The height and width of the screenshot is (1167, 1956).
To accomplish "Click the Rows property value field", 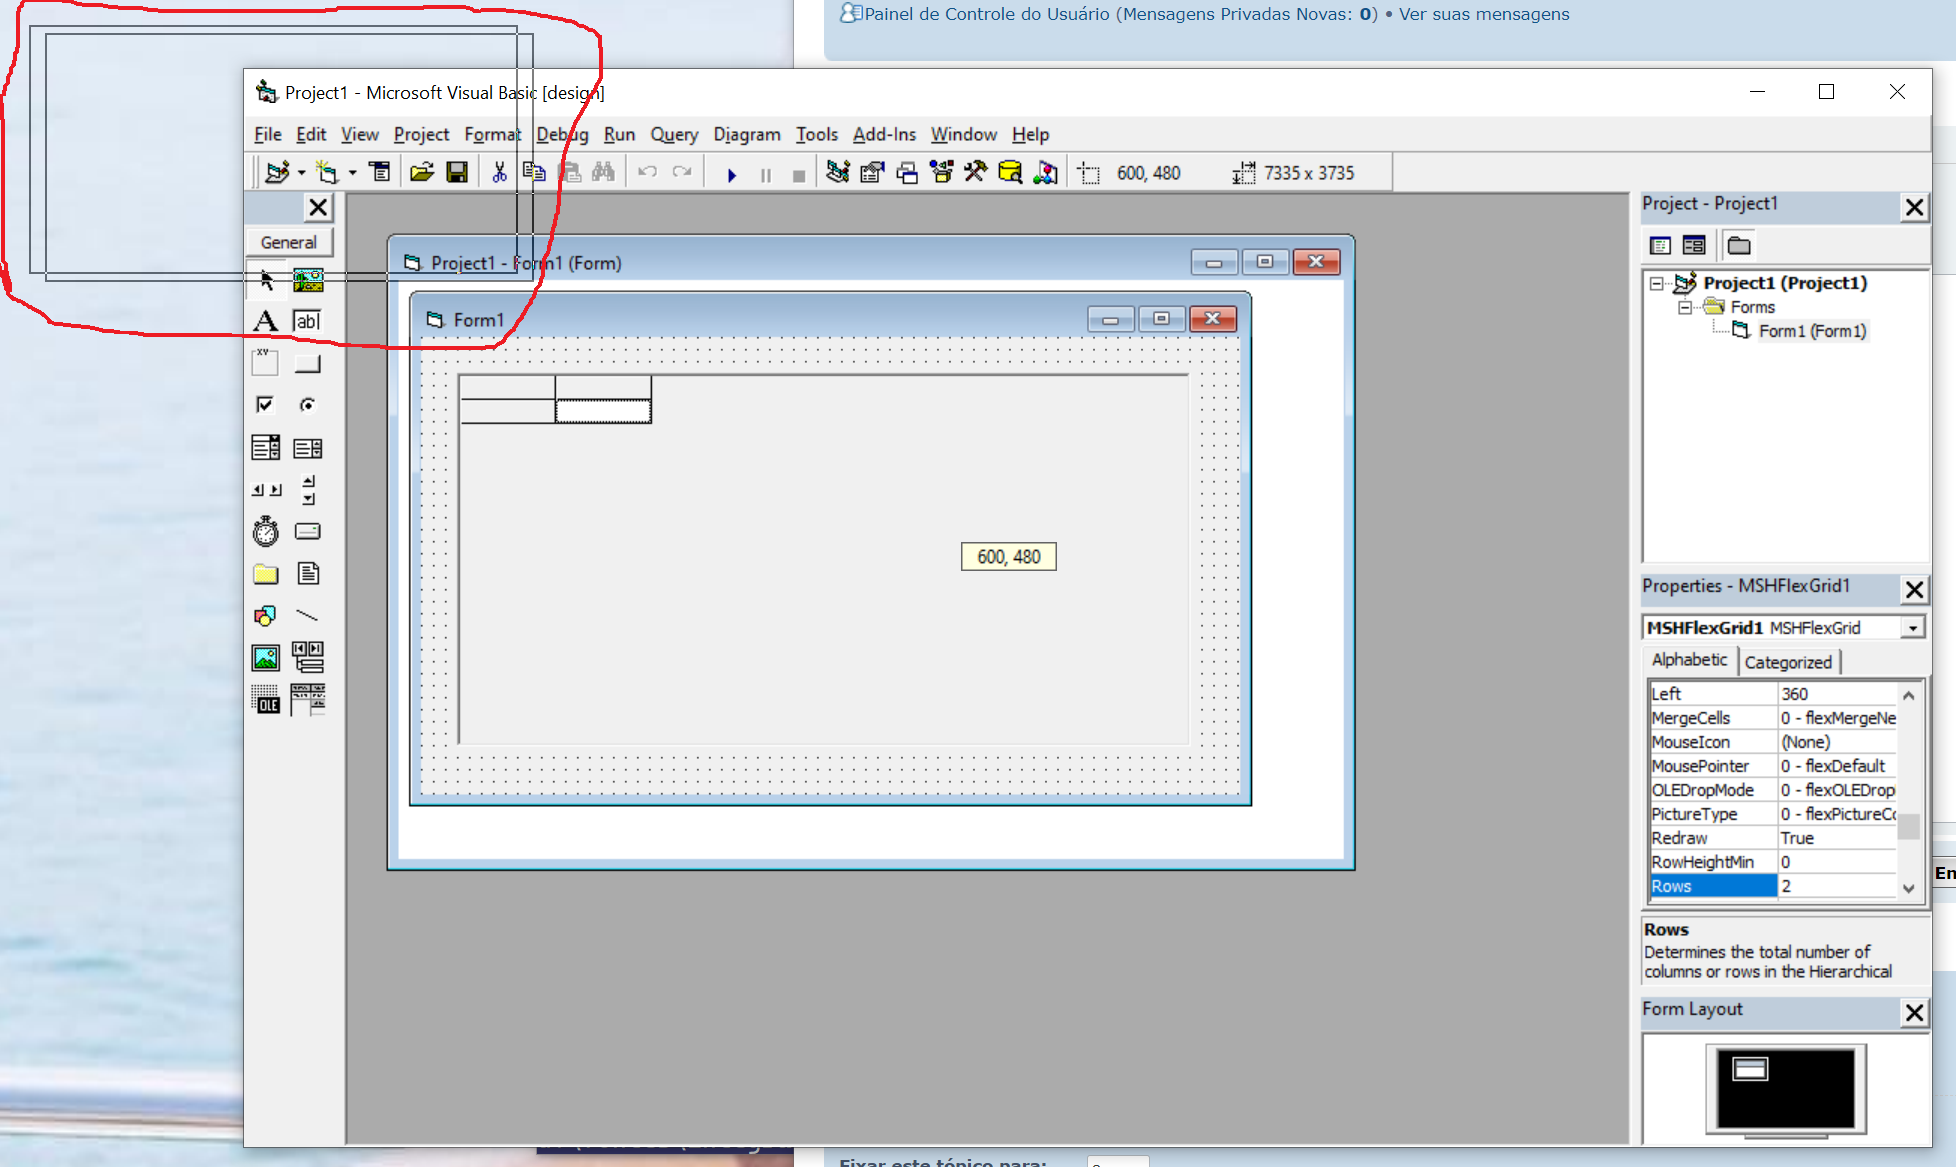I will click(x=1836, y=886).
